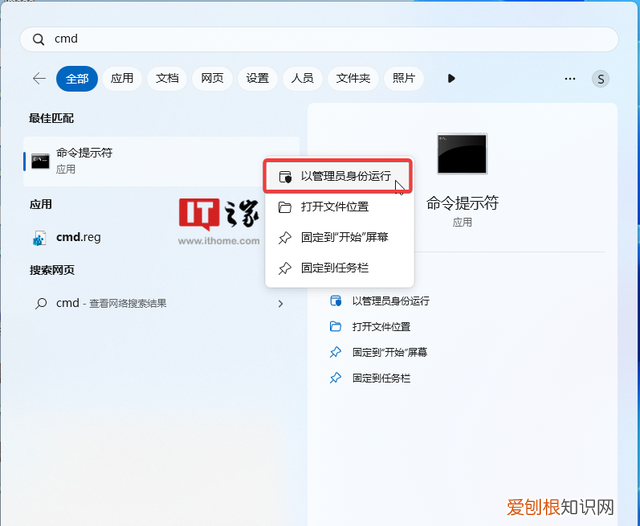Screen dimensions: 640x526
Task: Open the cmd.reg result
Action: click(78, 237)
